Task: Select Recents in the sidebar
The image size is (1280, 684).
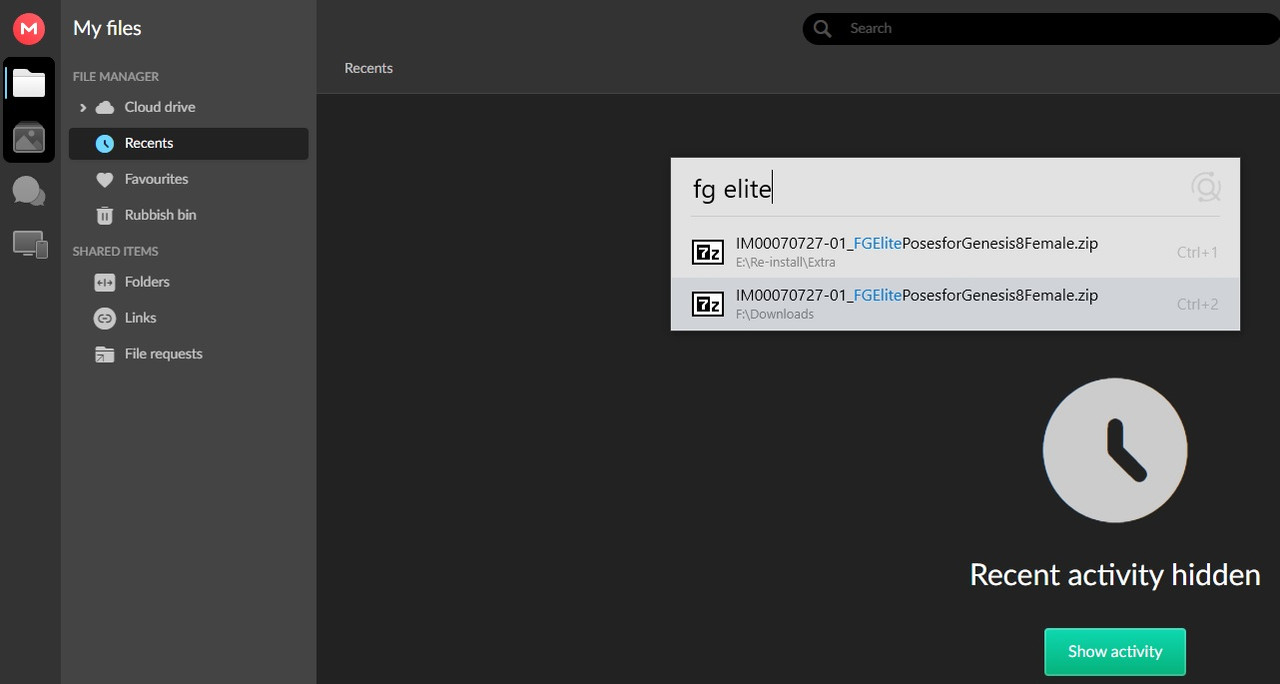Action: (188, 143)
